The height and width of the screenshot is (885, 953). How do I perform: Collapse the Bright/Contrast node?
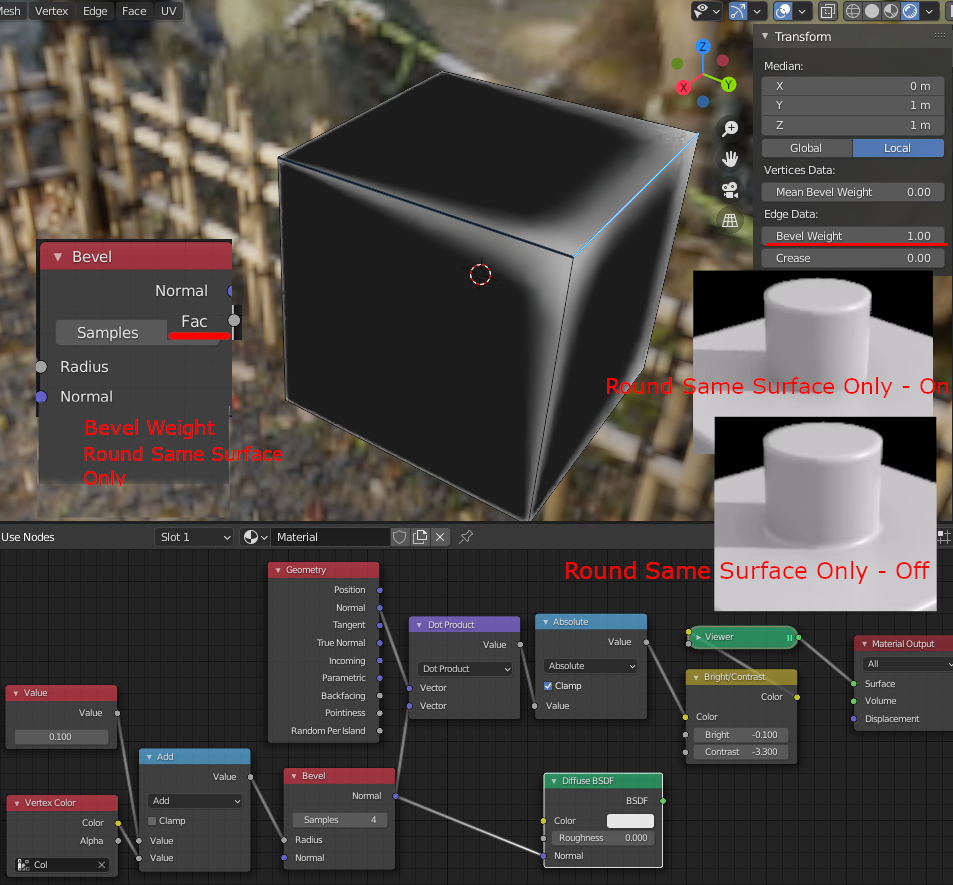pyautogui.click(x=696, y=677)
